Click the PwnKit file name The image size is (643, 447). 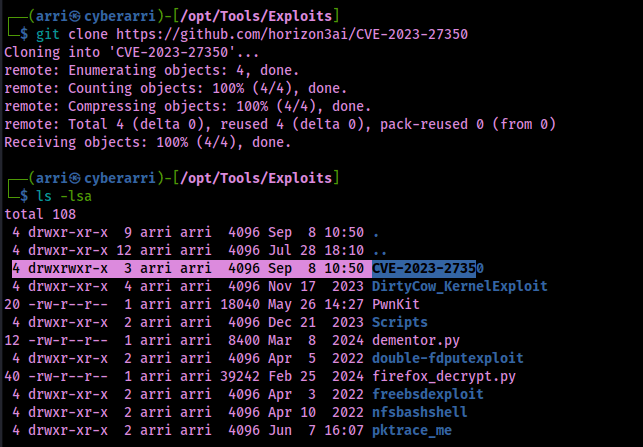pos(396,304)
